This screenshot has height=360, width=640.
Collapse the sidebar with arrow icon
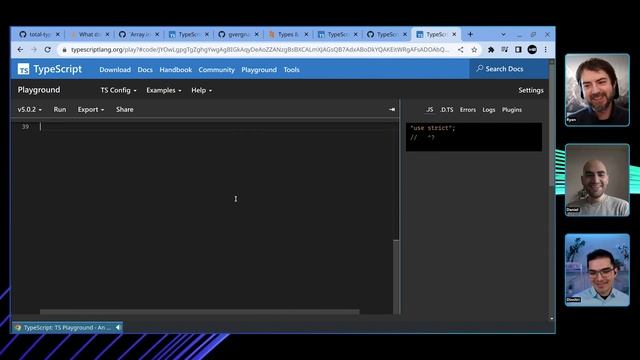(392, 109)
